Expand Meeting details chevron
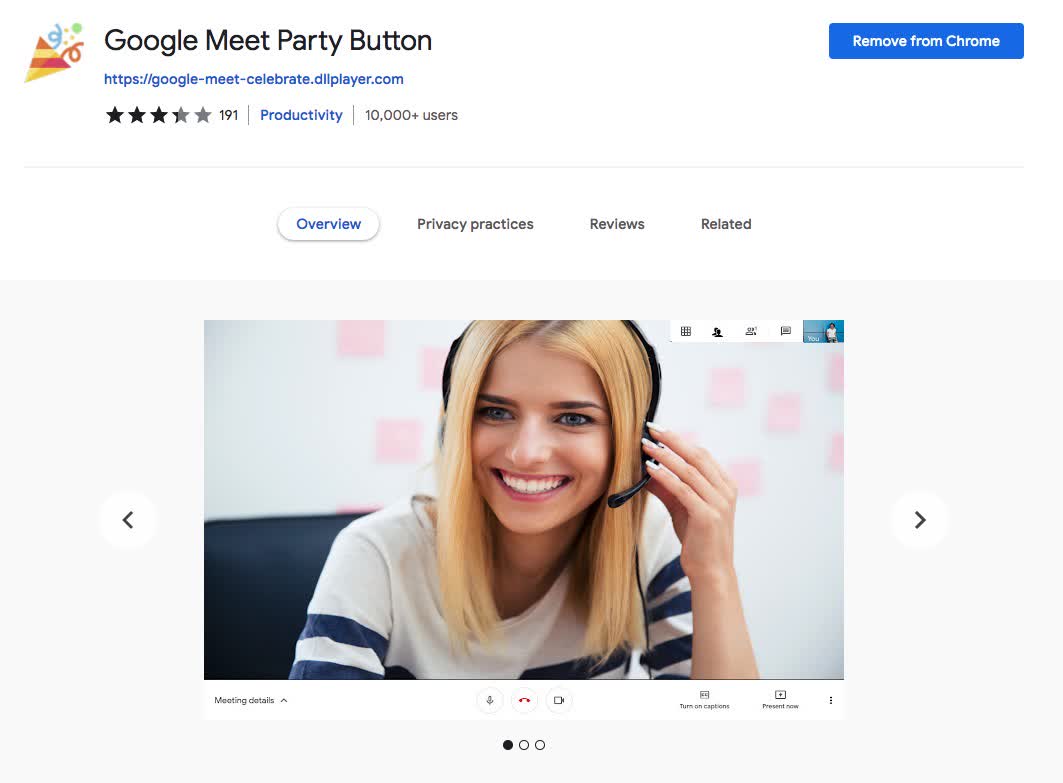 click(x=284, y=700)
